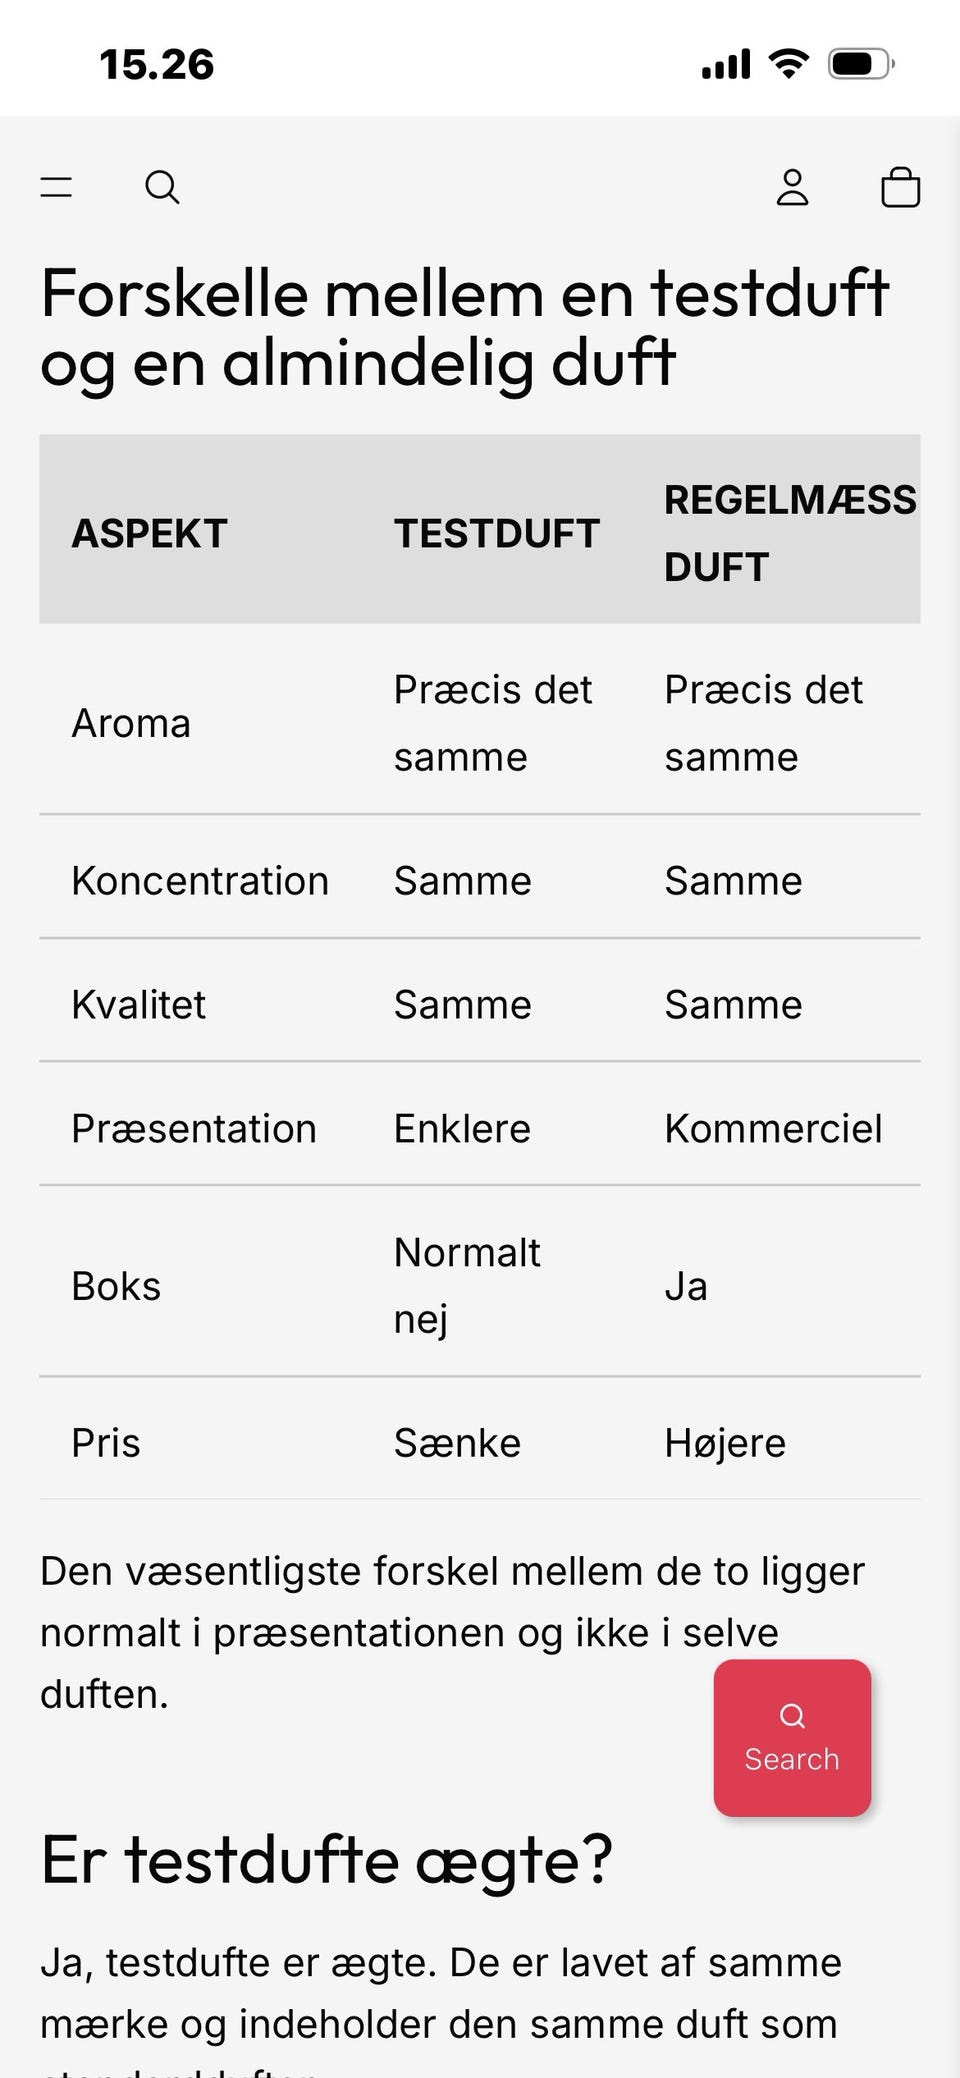Tap the 15.26 clock in status bar
The width and height of the screenshot is (960, 2078).
[x=157, y=65]
